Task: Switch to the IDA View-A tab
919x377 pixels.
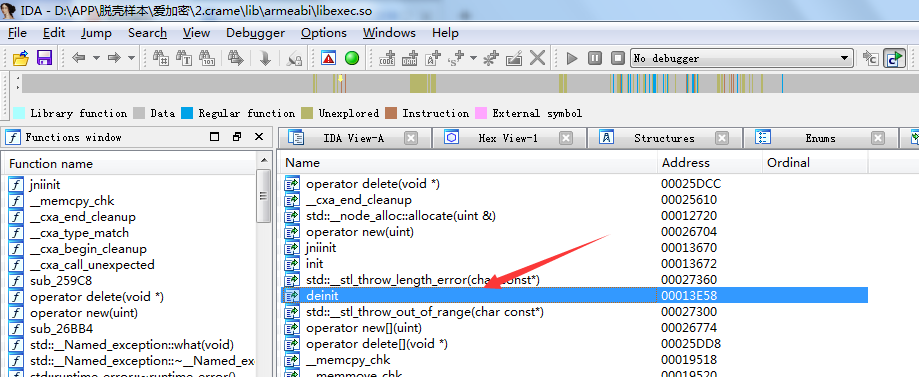Action: coord(354,138)
